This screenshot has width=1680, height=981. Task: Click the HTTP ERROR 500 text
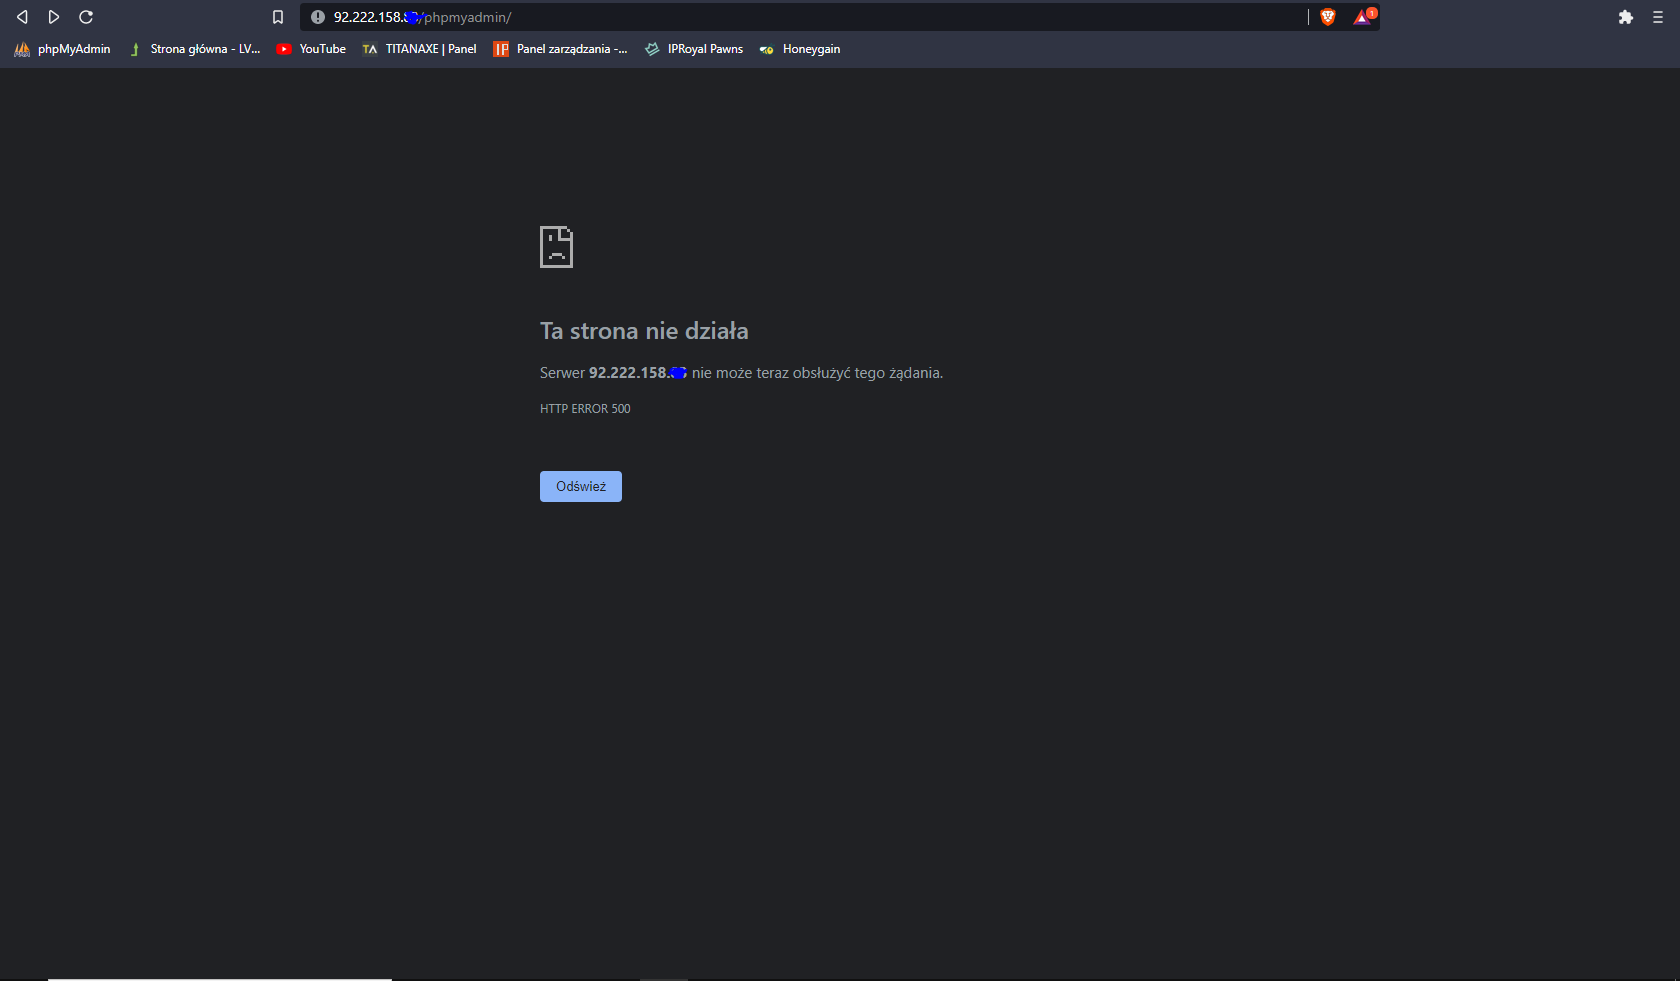[x=585, y=409]
